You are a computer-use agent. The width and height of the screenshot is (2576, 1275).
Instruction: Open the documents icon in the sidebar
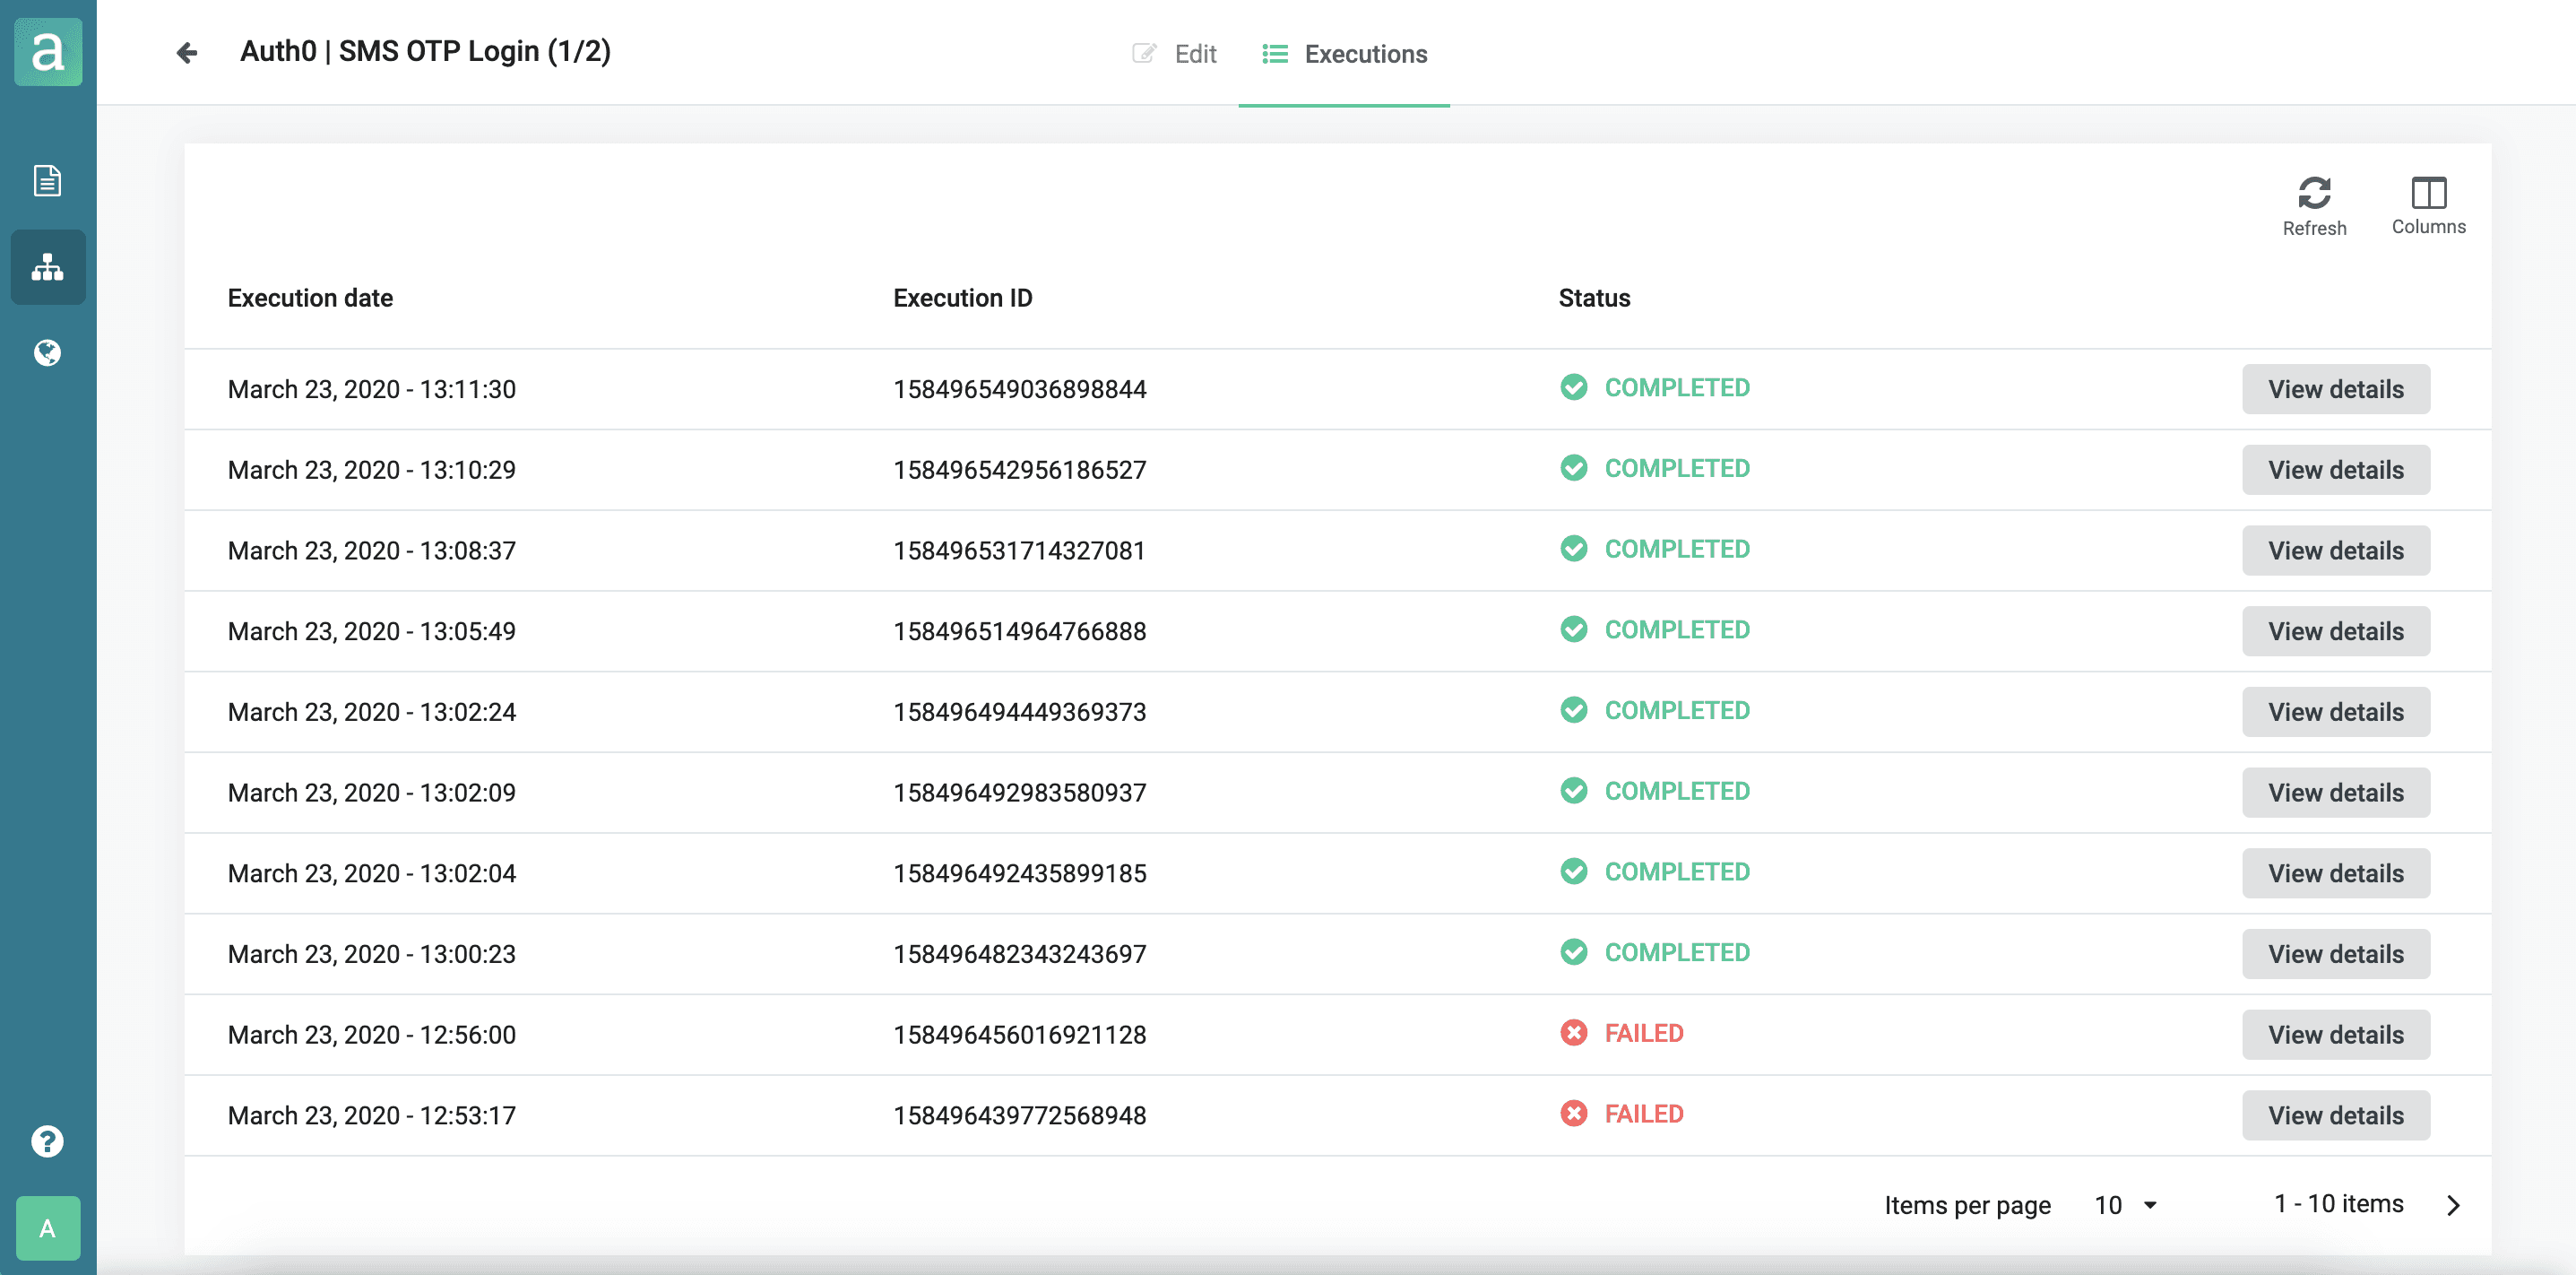click(x=47, y=181)
